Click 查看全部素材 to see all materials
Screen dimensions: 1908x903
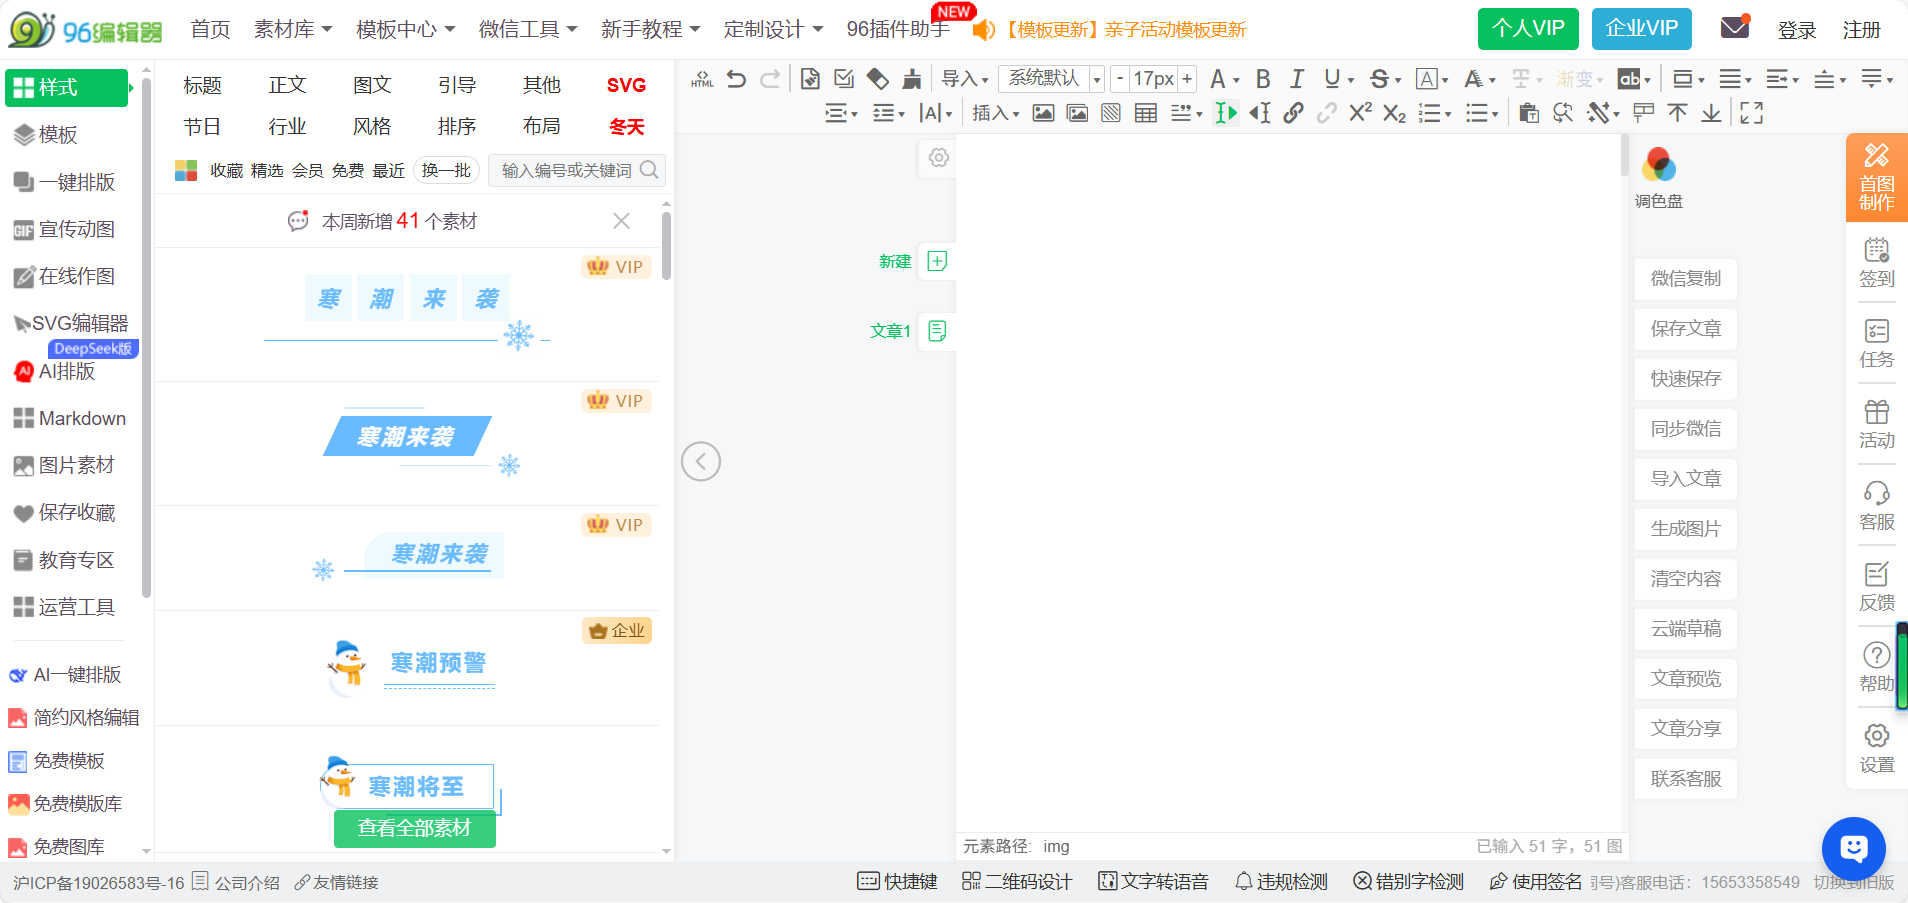414,829
